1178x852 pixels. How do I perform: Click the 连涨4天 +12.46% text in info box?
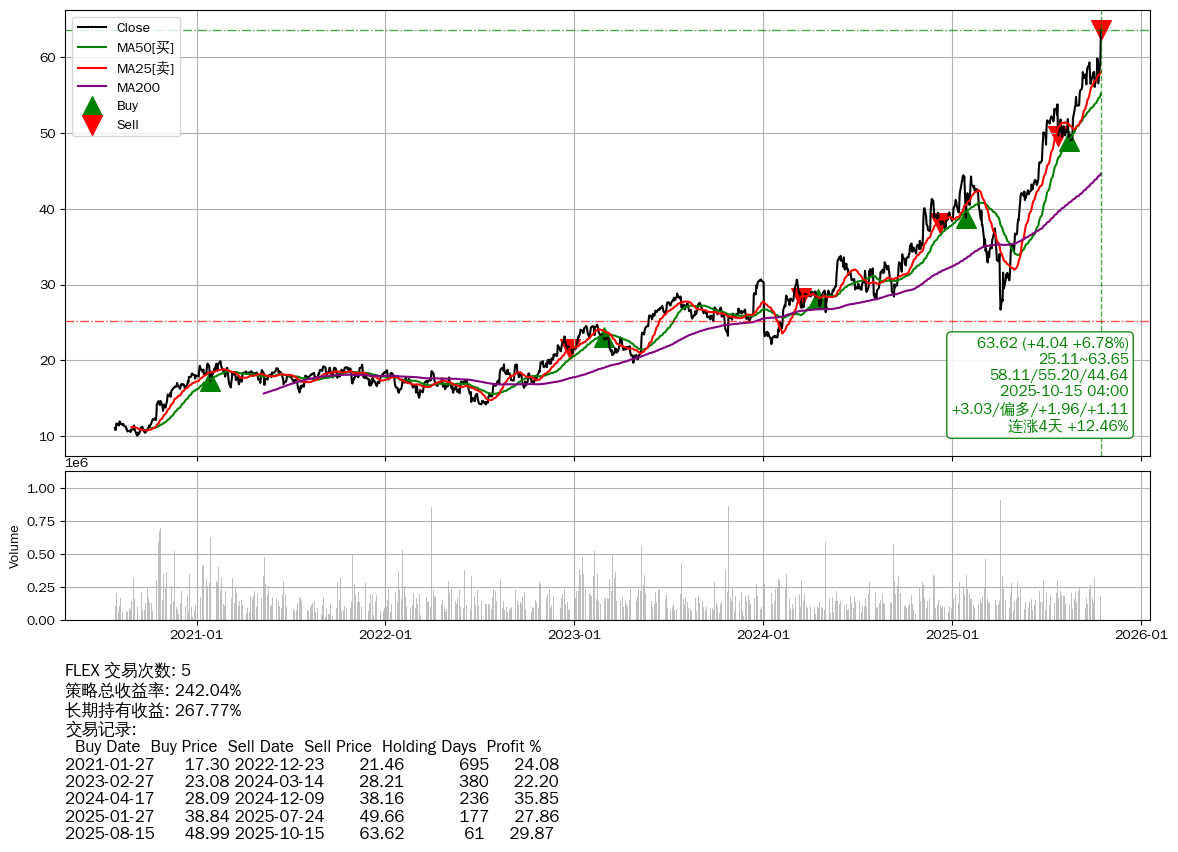(1067, 426)
